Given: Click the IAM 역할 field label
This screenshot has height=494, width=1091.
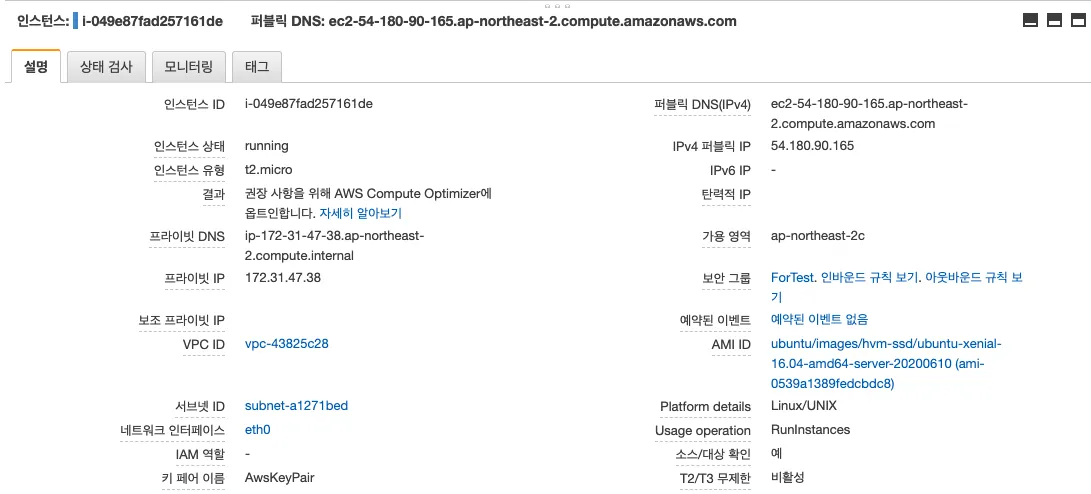Looking at the screenshot, I should click(x=200, y=454).
